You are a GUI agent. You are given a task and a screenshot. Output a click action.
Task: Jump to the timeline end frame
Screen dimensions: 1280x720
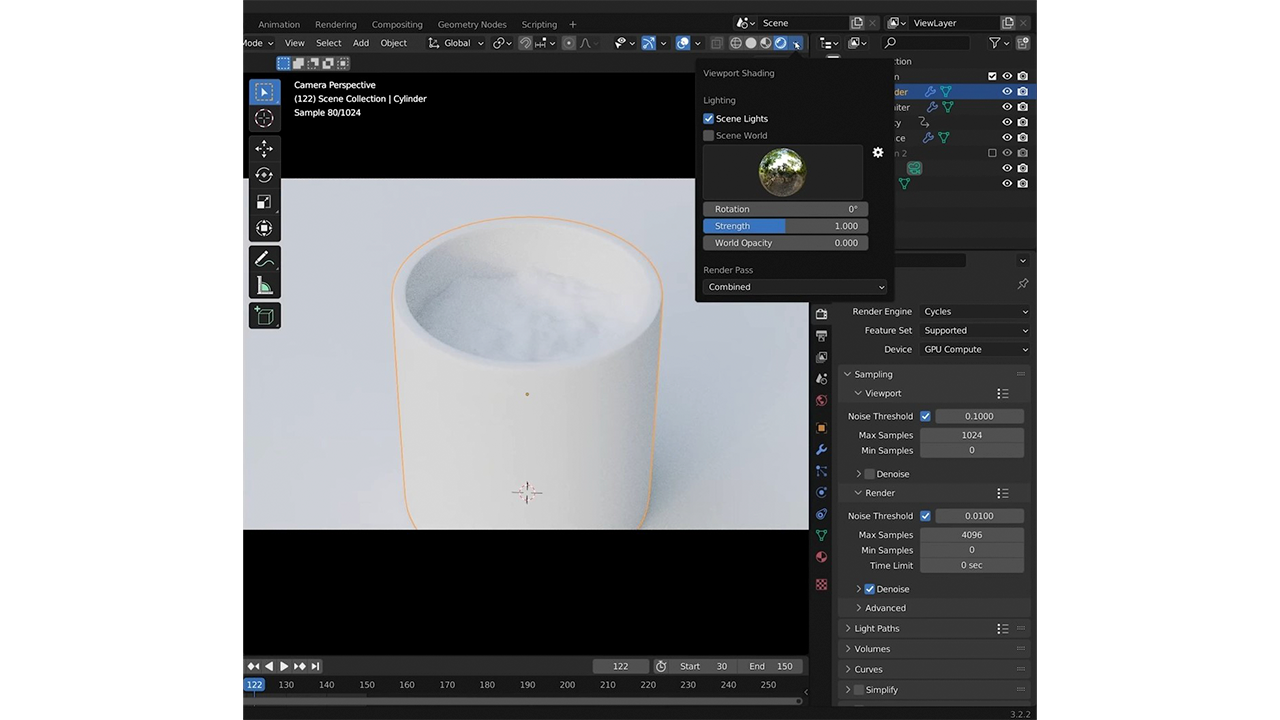point(315,666)
